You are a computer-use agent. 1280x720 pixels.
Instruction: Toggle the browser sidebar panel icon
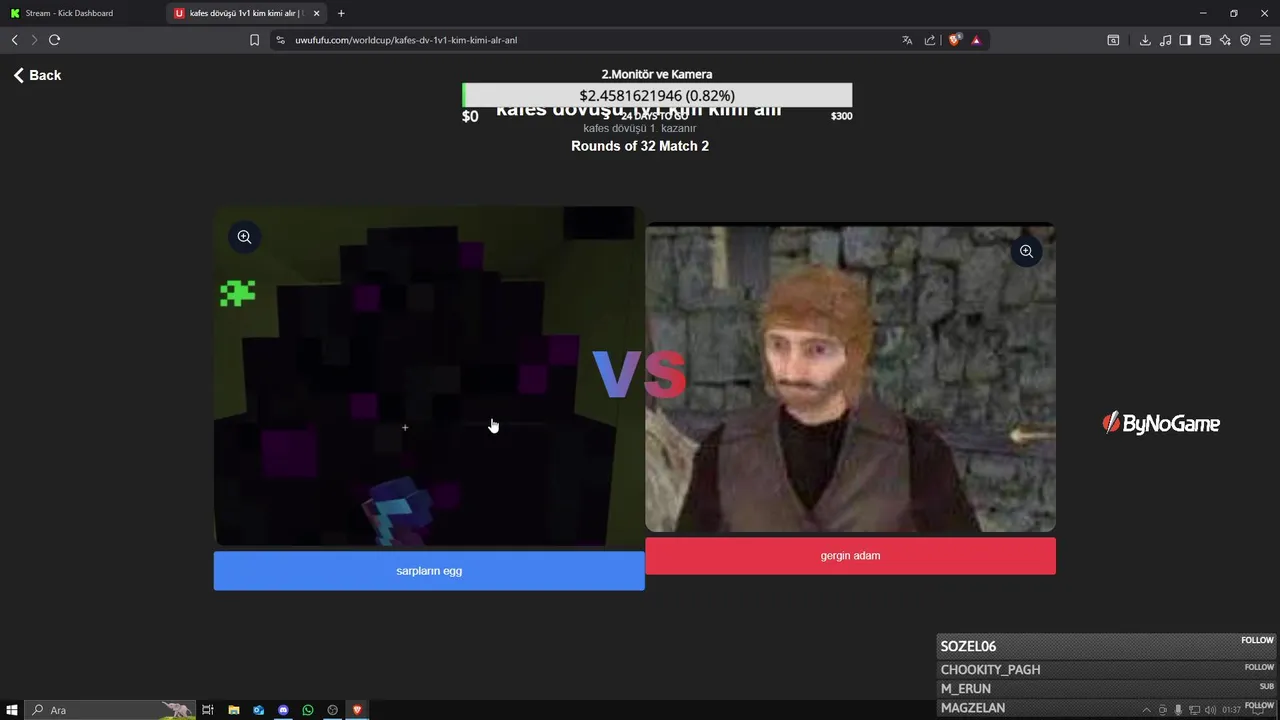coord(1185,40)
